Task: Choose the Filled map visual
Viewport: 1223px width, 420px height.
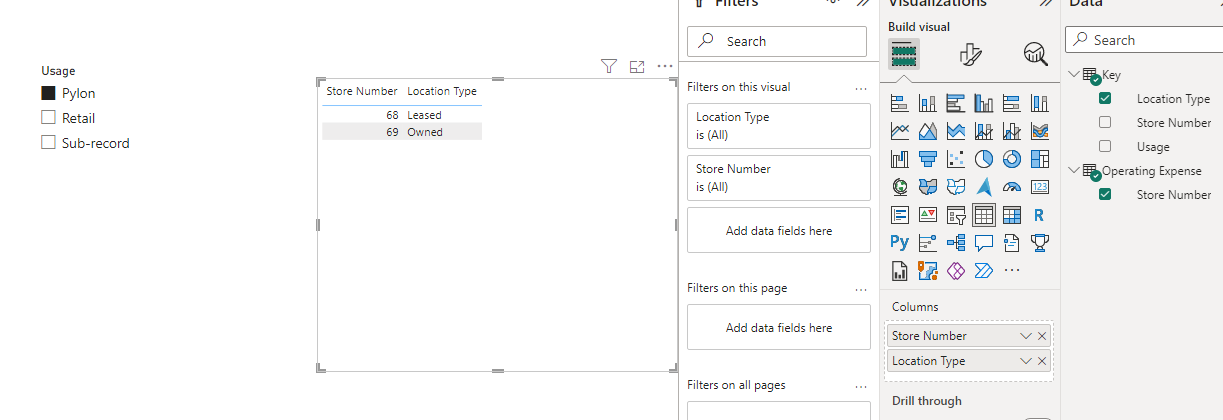Action: pyautogui.click(x=927, y=187)
